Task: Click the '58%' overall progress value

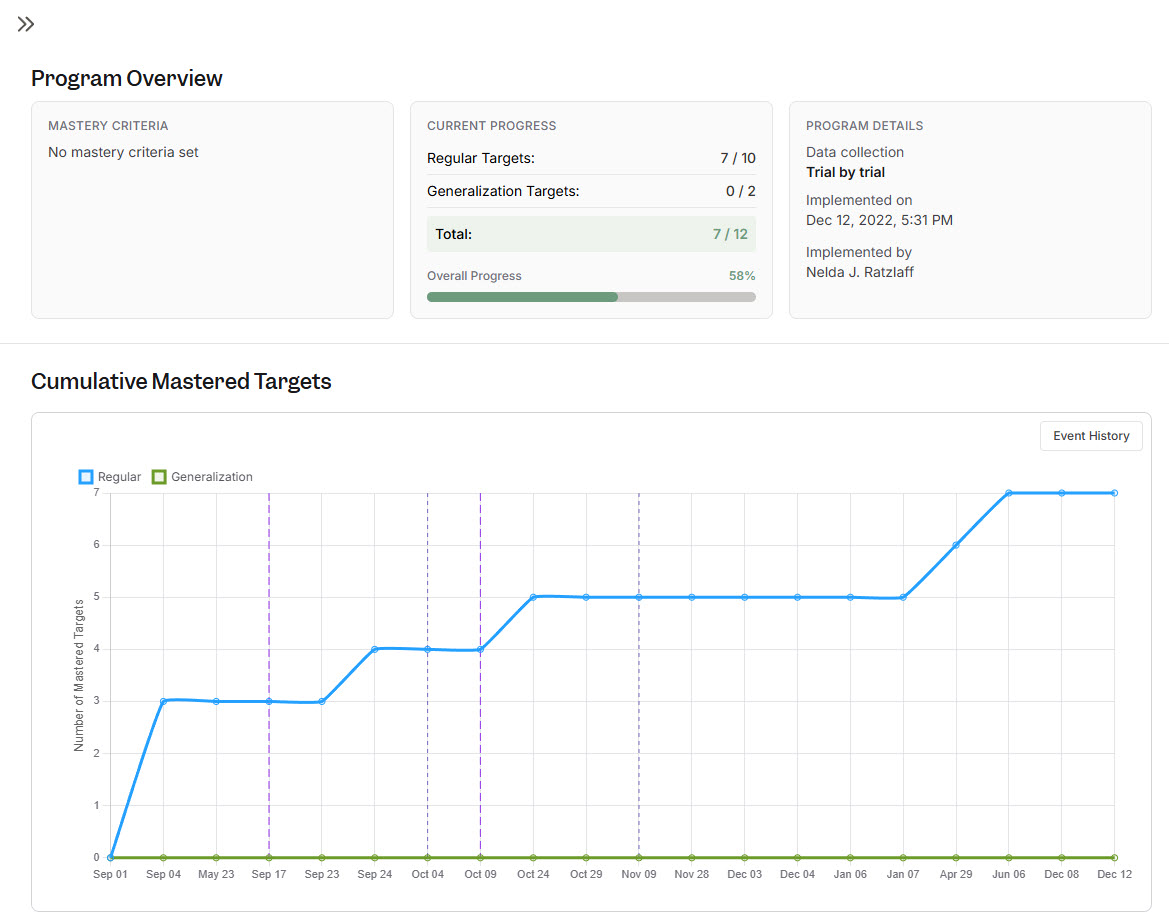Action: [x=742, y=276]
